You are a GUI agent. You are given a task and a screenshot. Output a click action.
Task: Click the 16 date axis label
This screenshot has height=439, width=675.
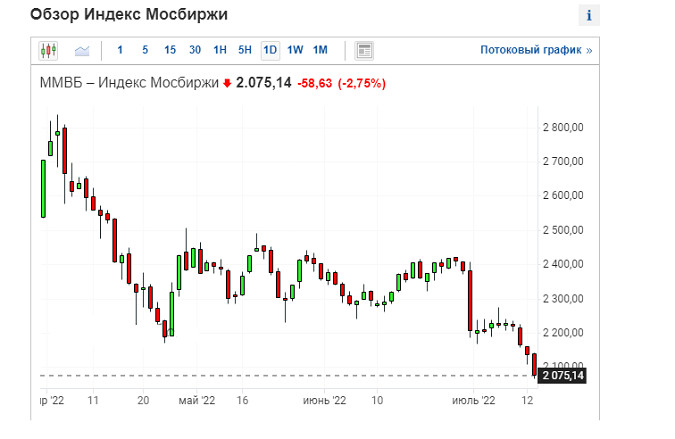(x=242, y=400)
